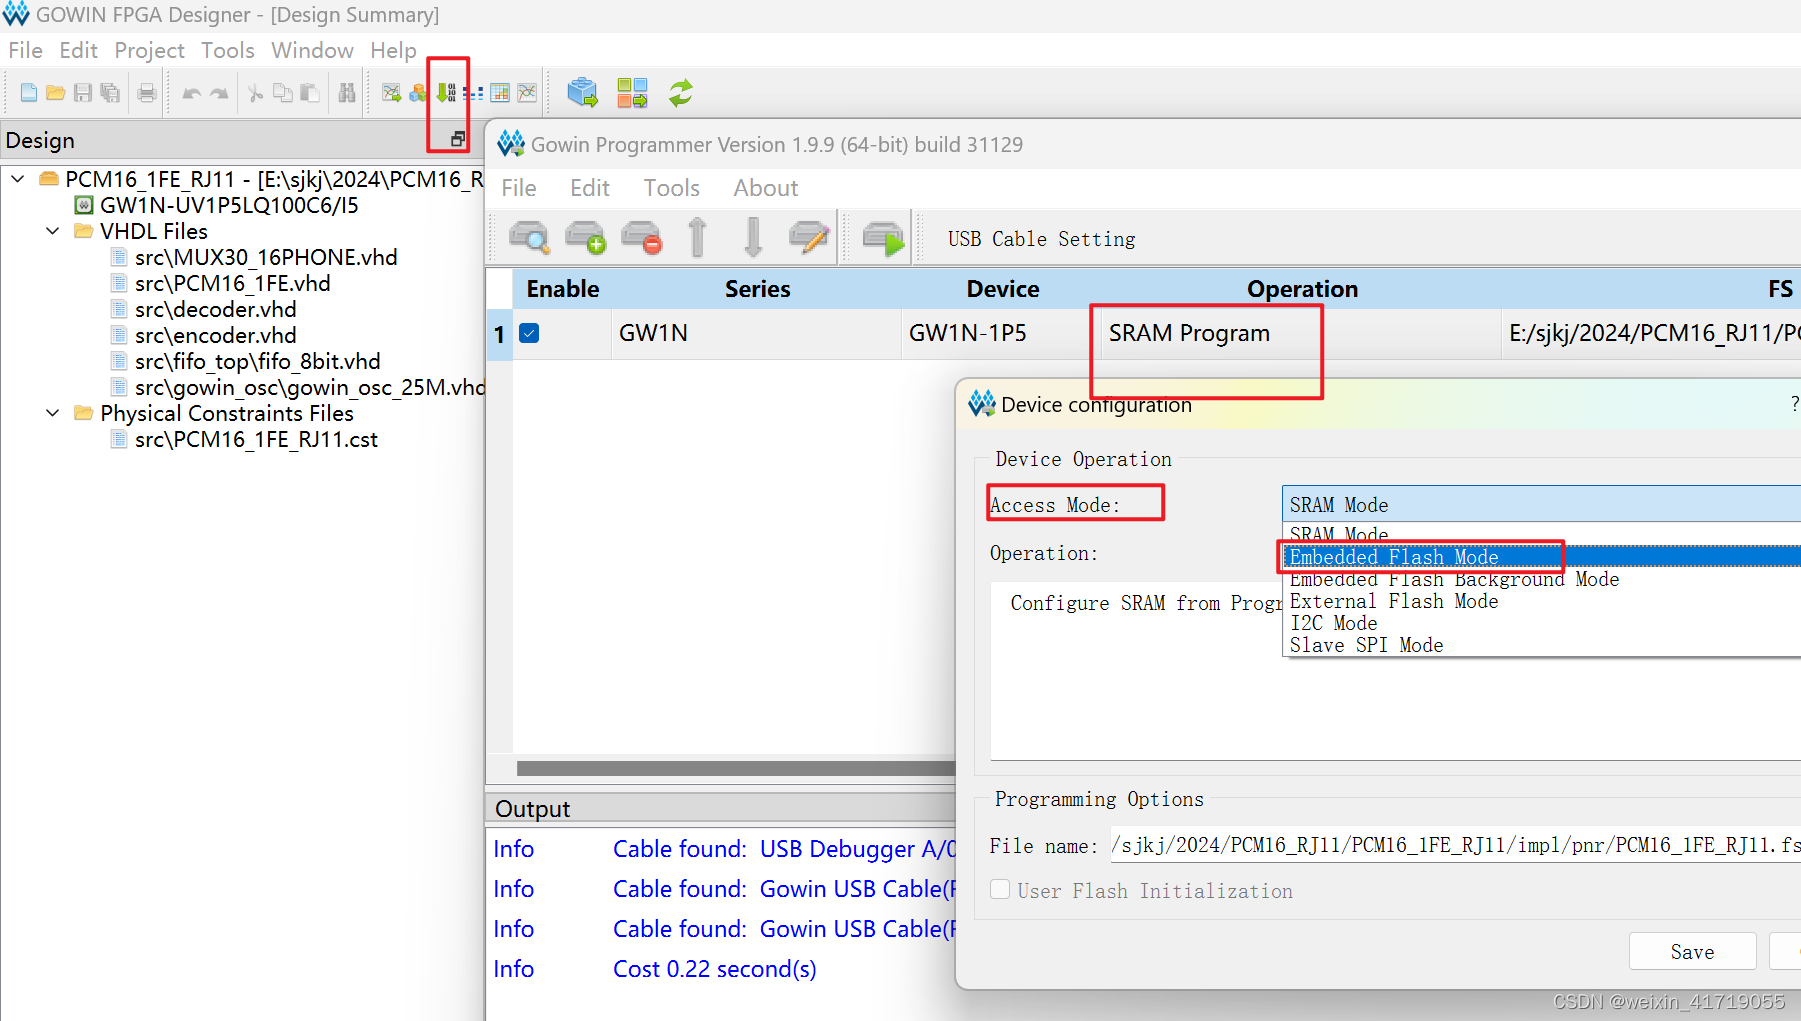1801x1021 pixels.
Task: Open the Programmer via green download arrow icon
Action: [446, 93]
